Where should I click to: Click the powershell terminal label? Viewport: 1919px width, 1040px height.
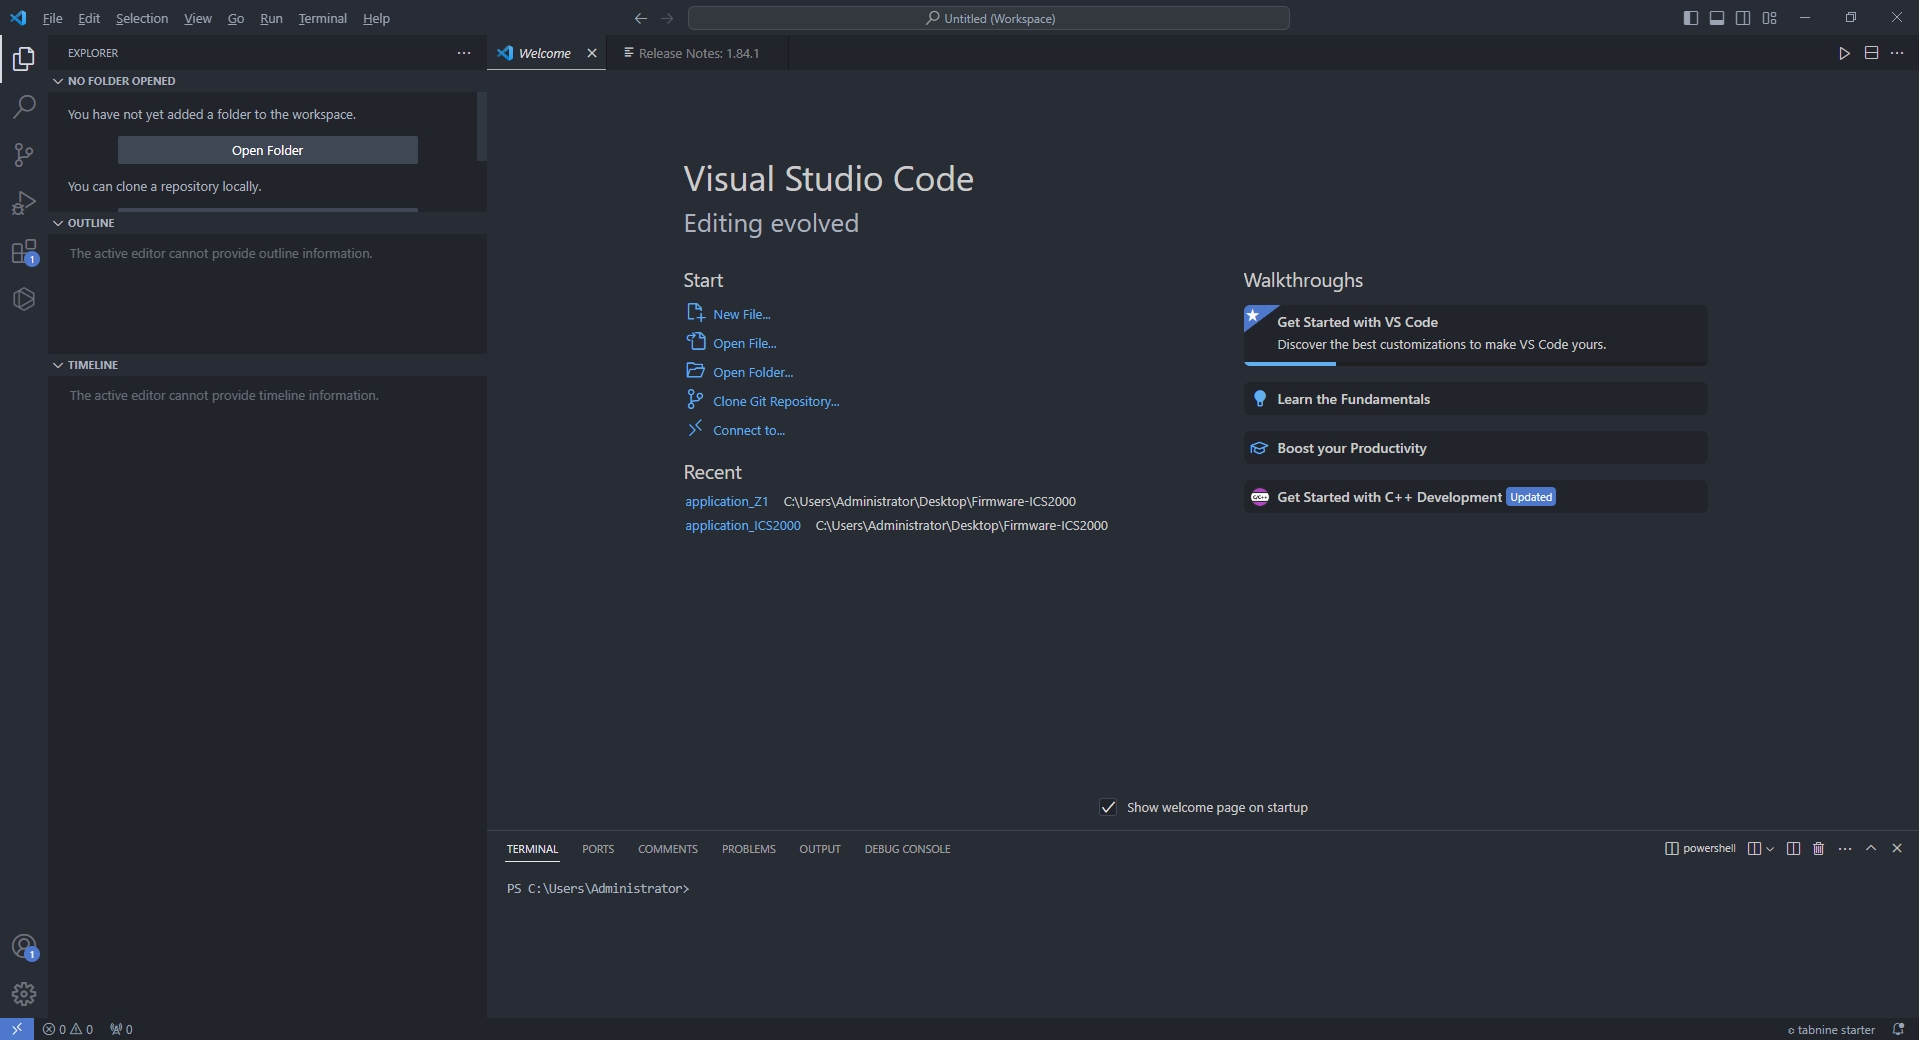tap(1700, 848)
